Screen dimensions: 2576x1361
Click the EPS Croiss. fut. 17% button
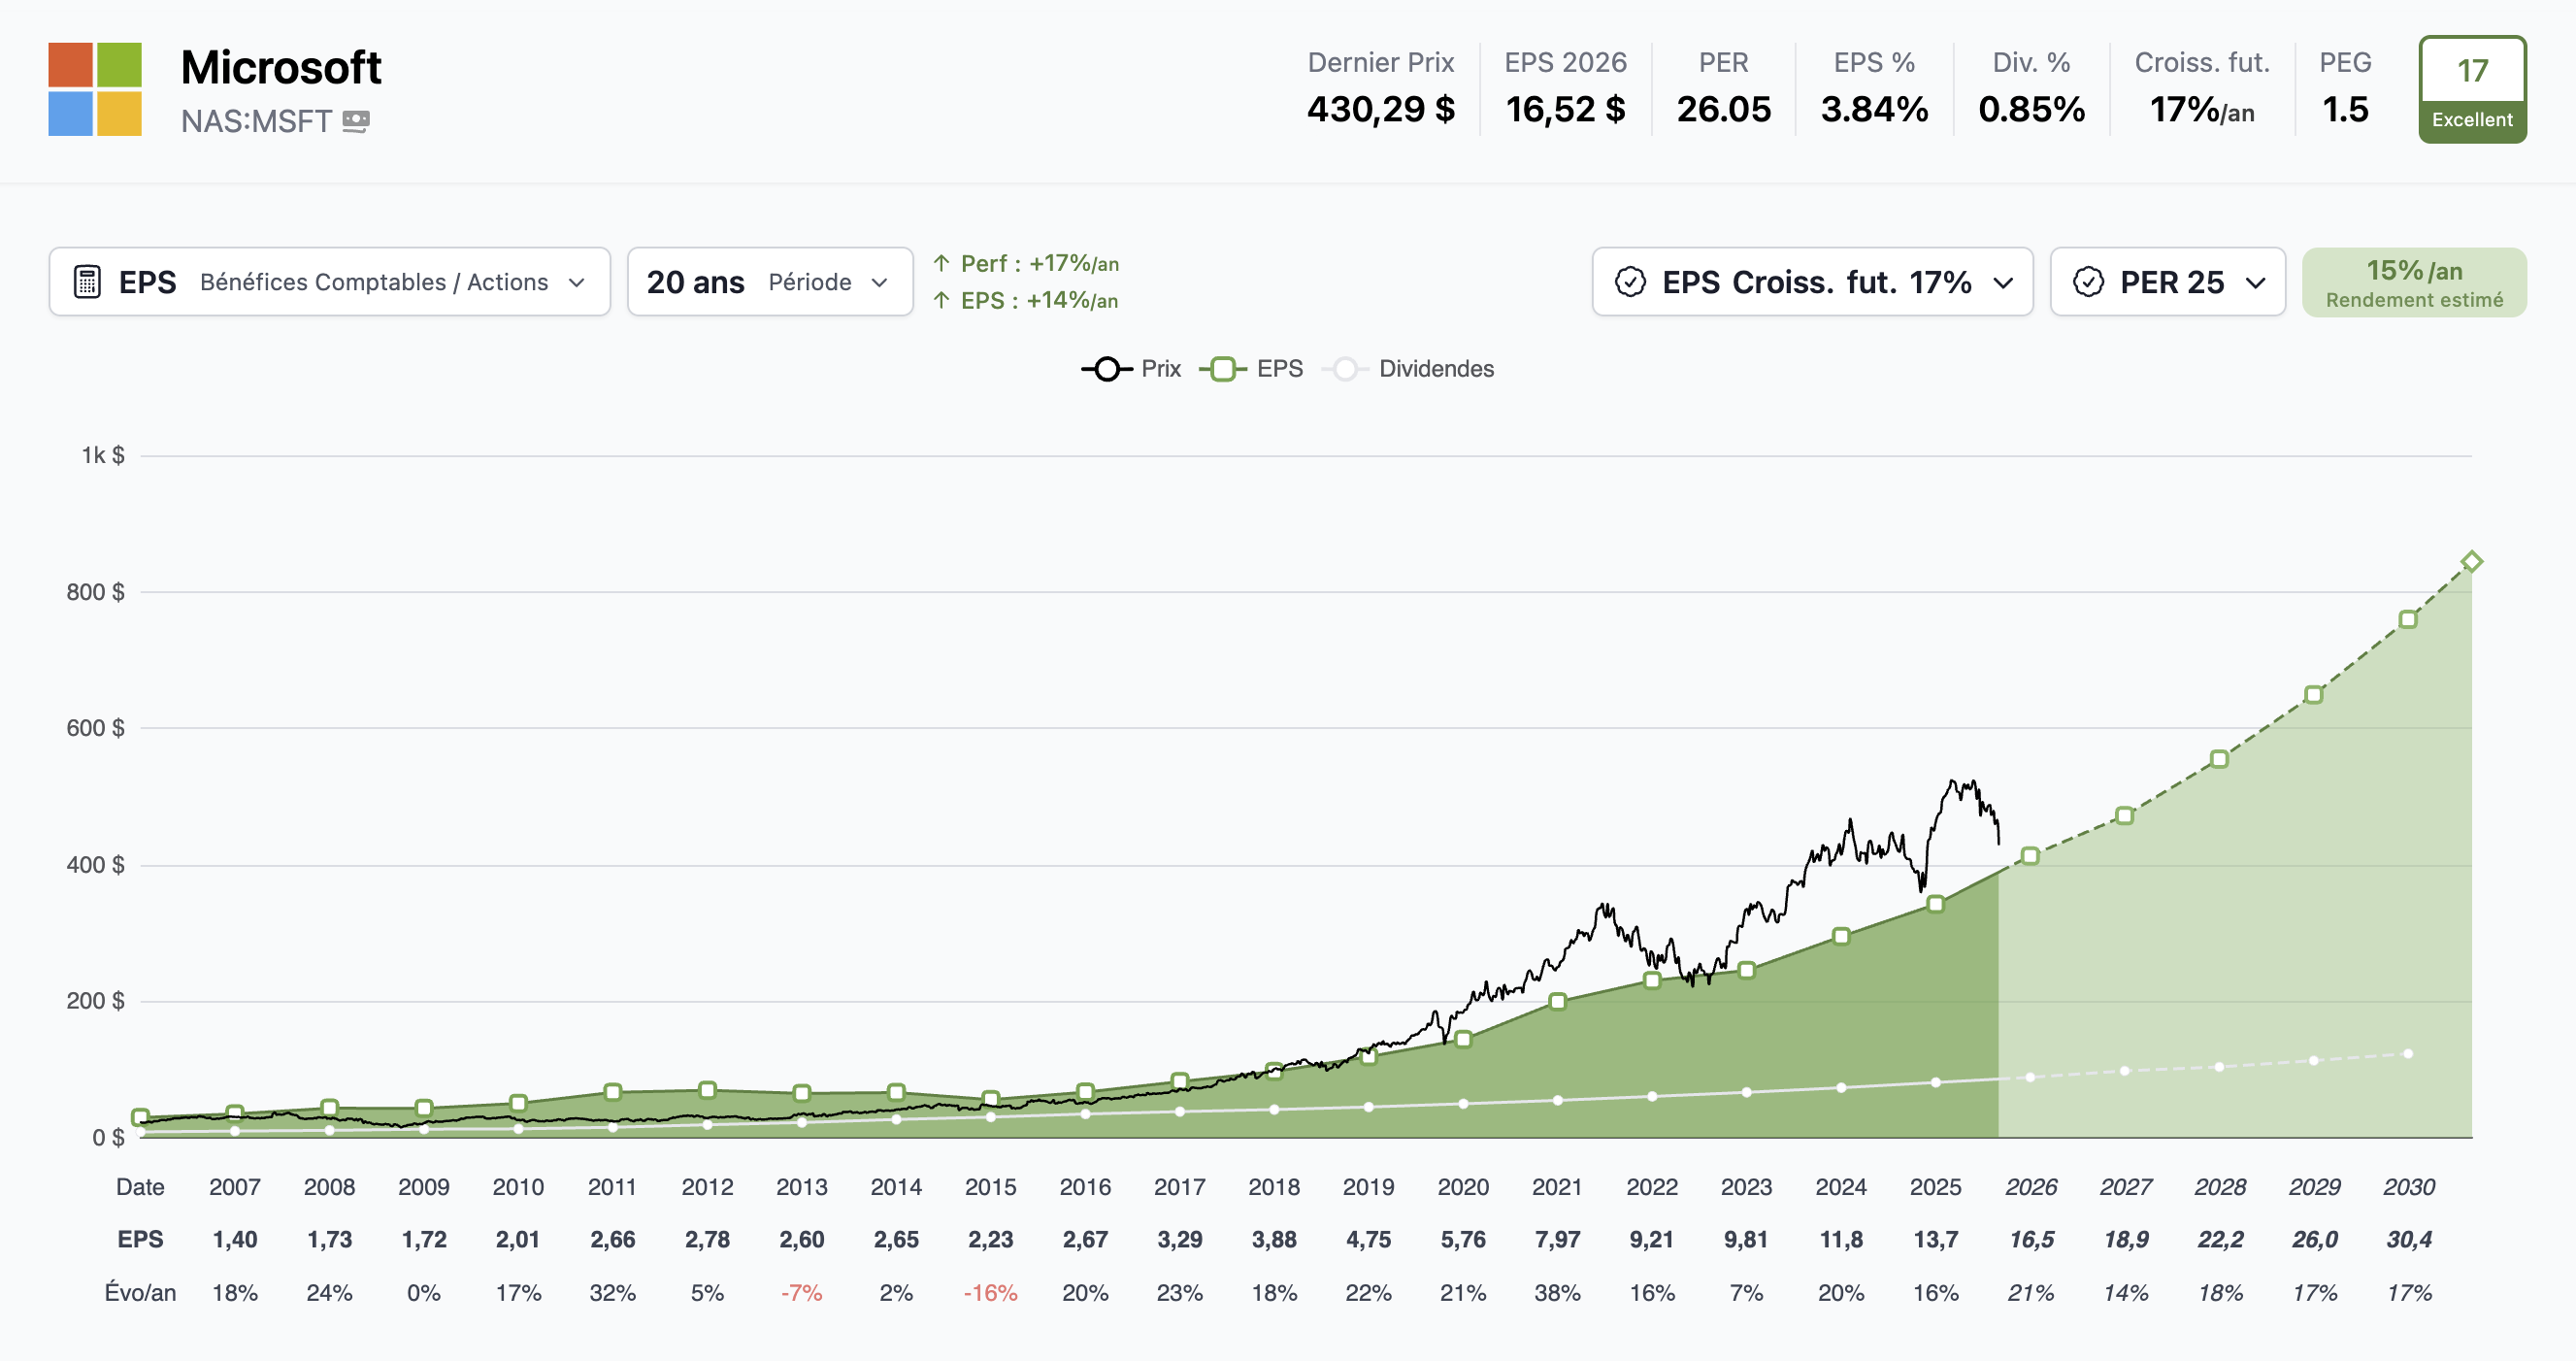[1813, 282]
